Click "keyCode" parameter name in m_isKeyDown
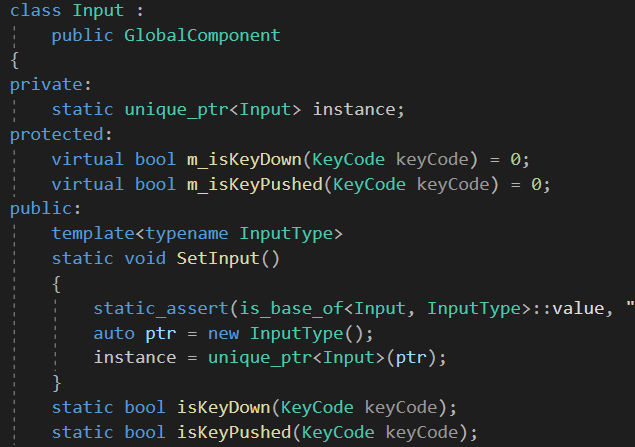The height and width of the screenshot is (447, 635). tap(432, 160)
